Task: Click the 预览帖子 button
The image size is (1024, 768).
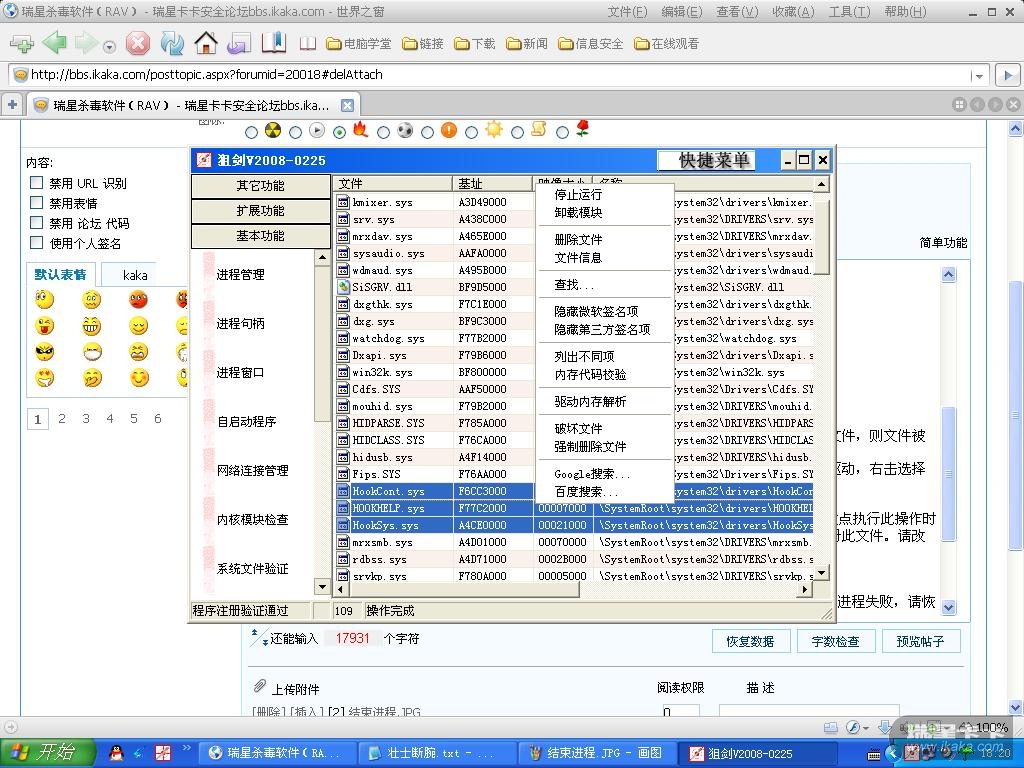Action: (919, 641)
